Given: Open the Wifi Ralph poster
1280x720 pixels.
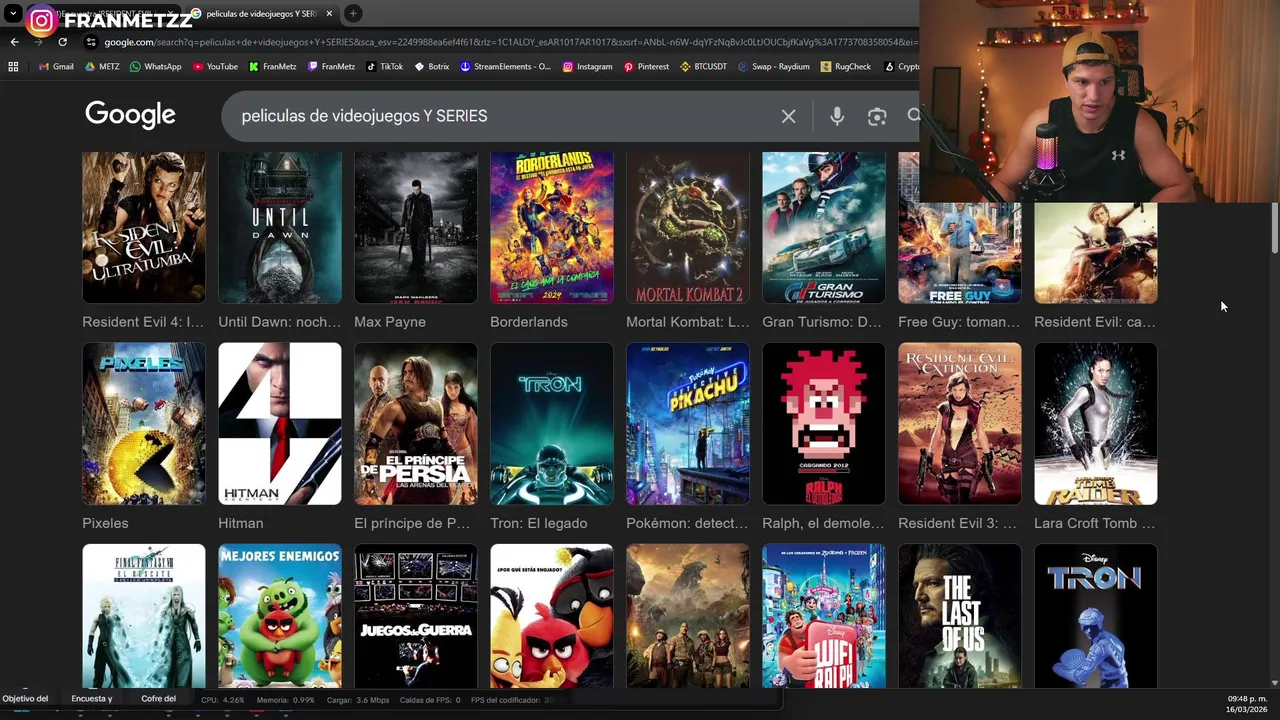Looking at the screenshot, I should click(824, 616).
